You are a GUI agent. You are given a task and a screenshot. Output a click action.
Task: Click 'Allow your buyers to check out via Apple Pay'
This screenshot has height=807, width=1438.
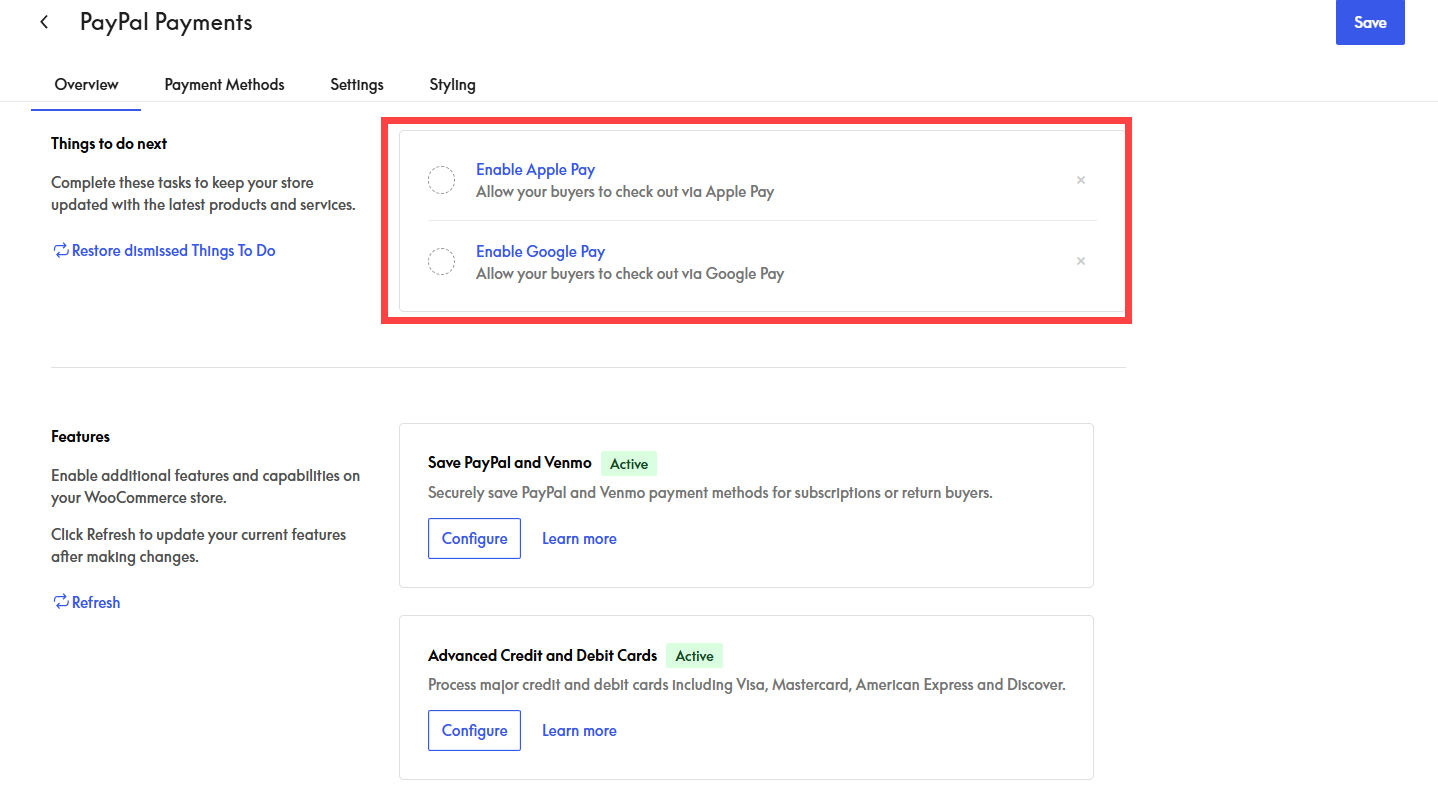pos(625,192)
